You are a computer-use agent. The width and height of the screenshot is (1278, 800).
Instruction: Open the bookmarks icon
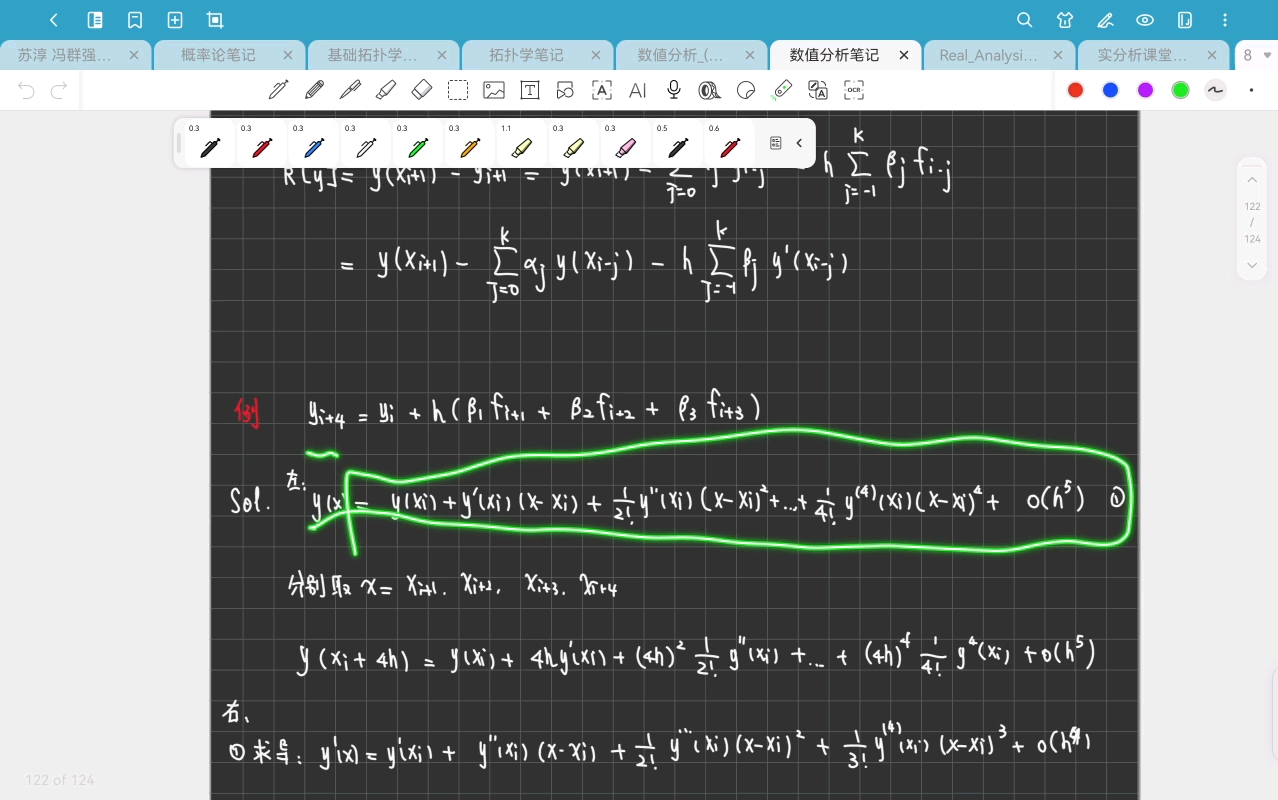[135, 20]
